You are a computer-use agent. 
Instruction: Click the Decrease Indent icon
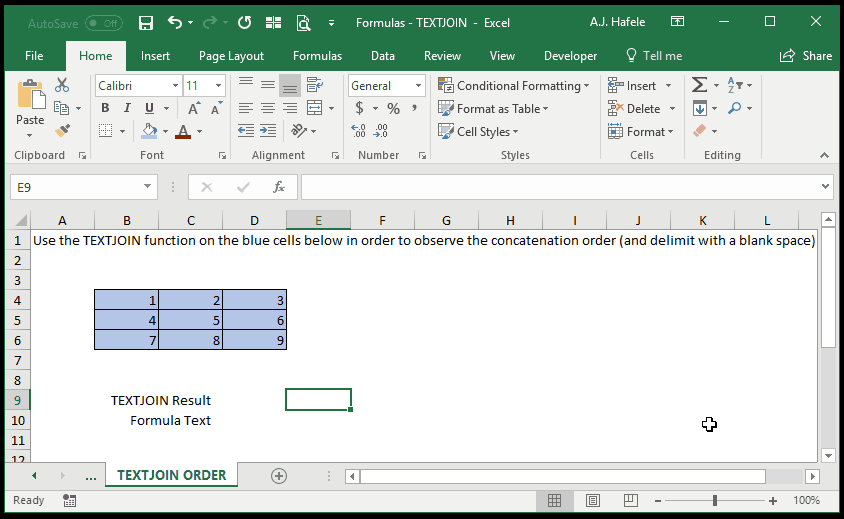click(246, 131)
